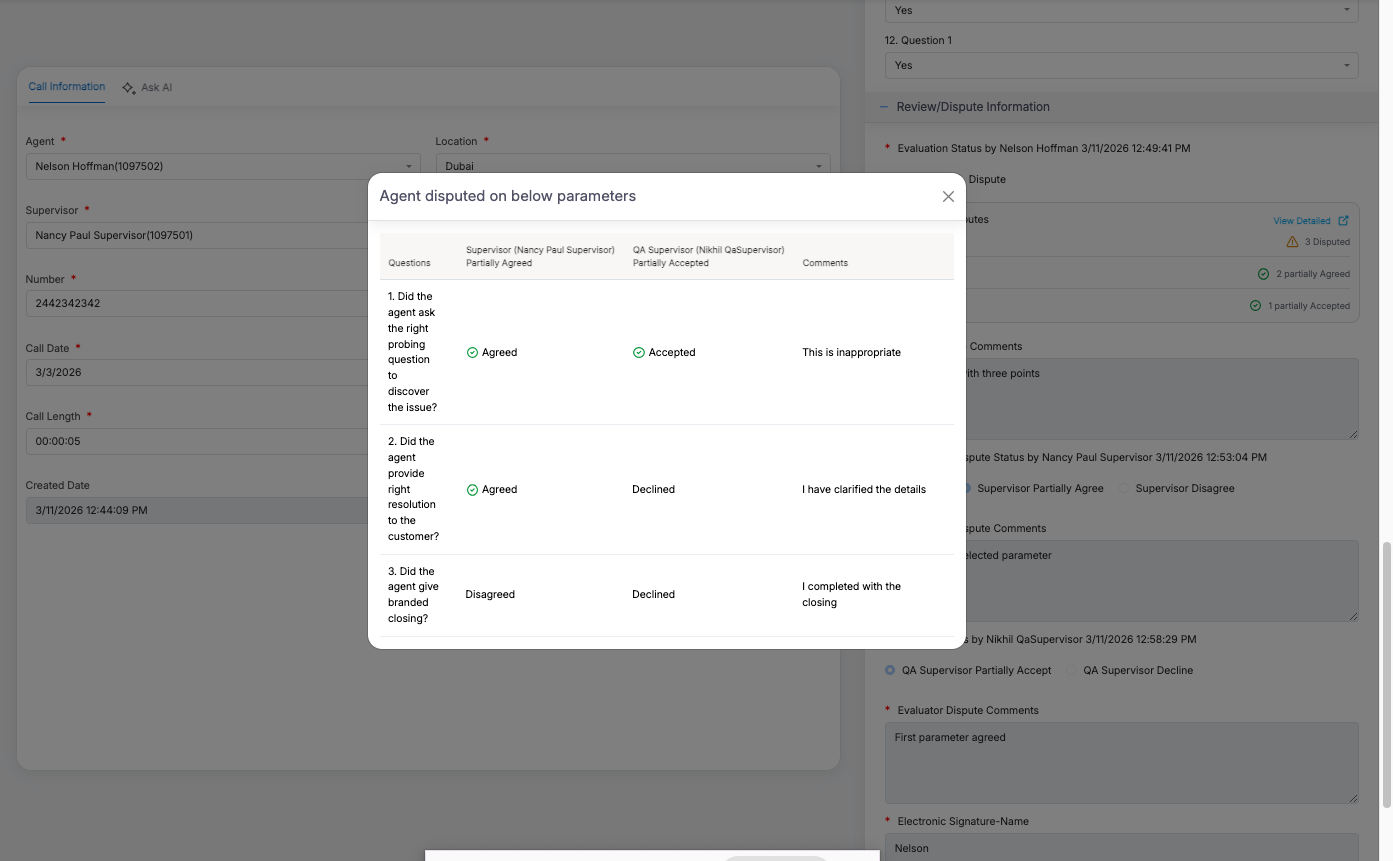Switch to the Ask AI tab
The height and width of the screenshot is (861, 1393).
[x=156, y=88]
